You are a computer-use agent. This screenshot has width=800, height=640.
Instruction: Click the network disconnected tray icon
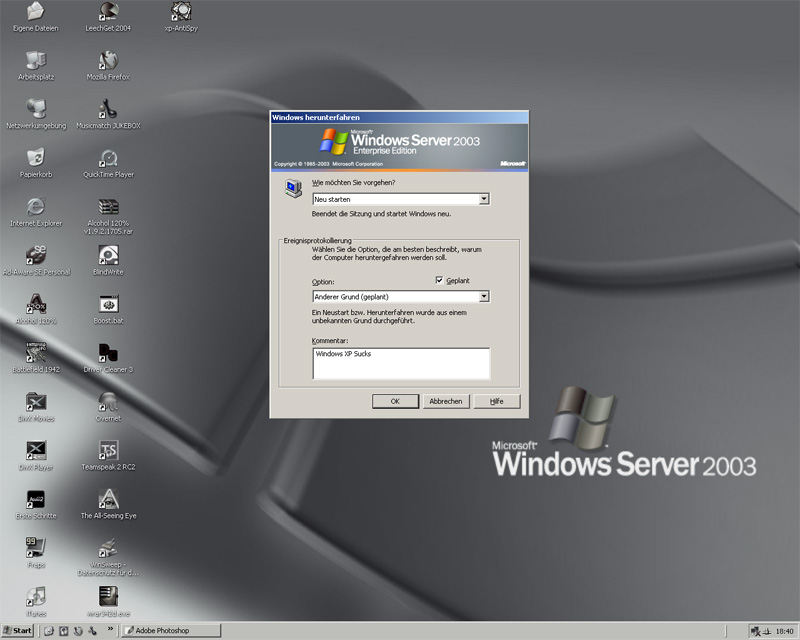point(756,631)
